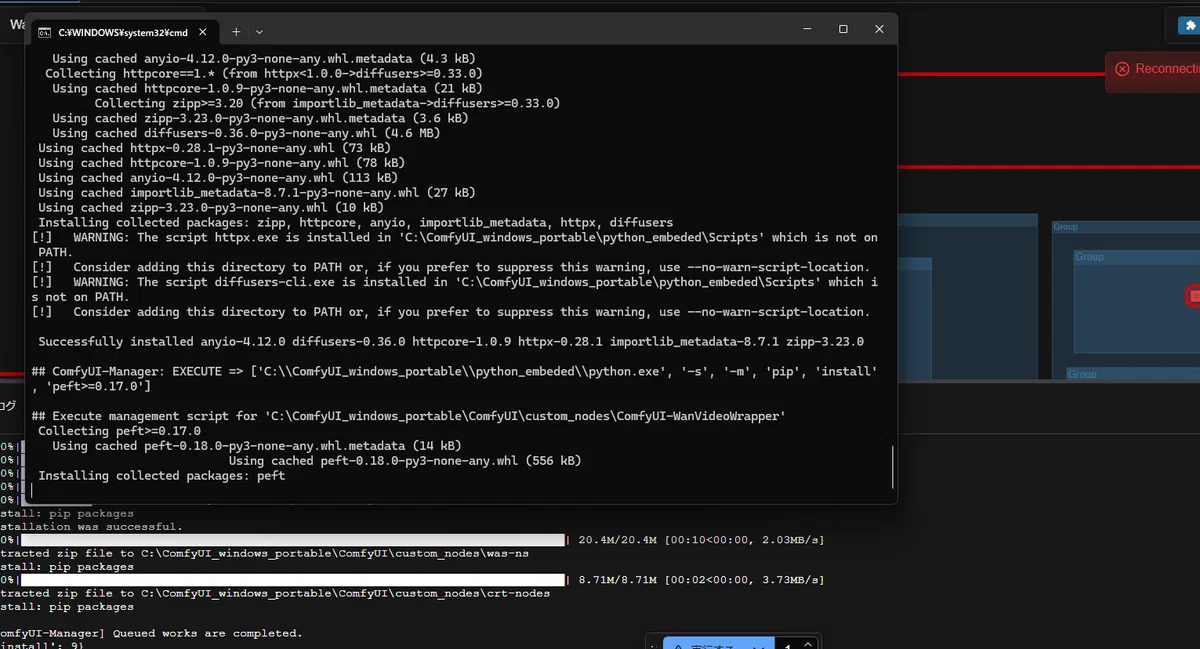Maximize the terminal window
This screenshot has width=1200, height=649.
tap(843, 29)
